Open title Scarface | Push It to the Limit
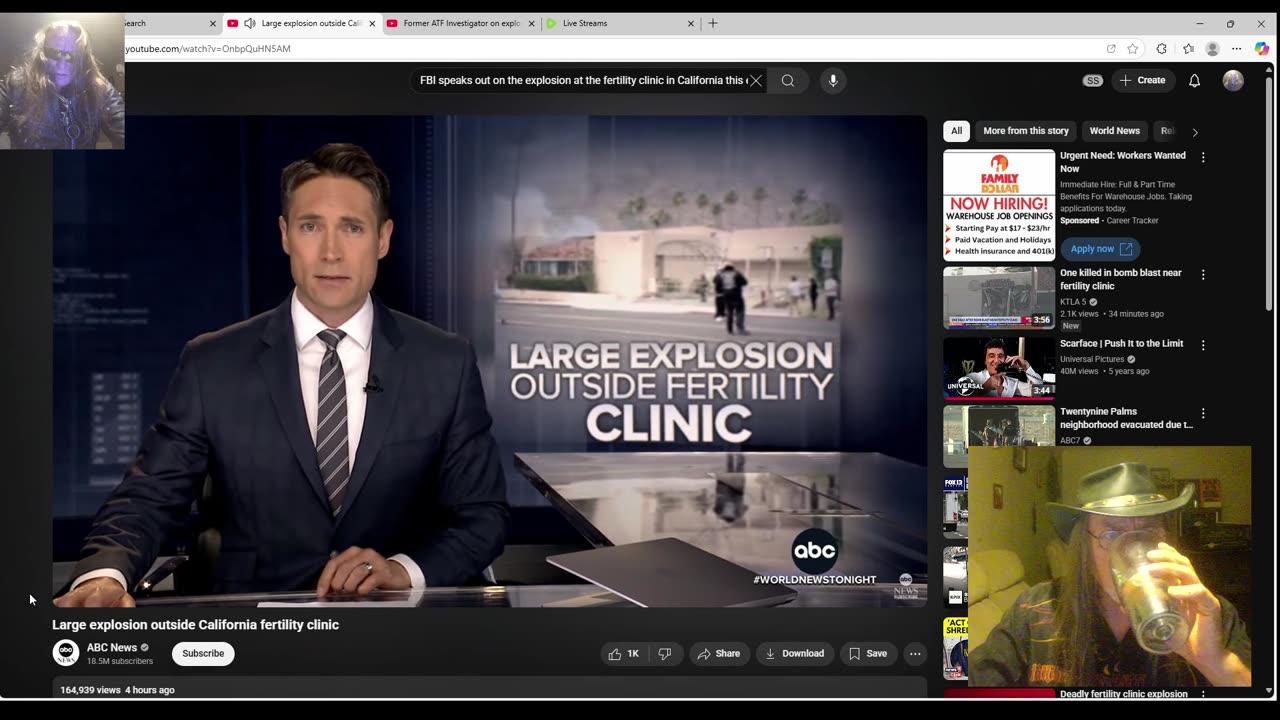This screenshot has height=720, width=1280. point(1121,343)
